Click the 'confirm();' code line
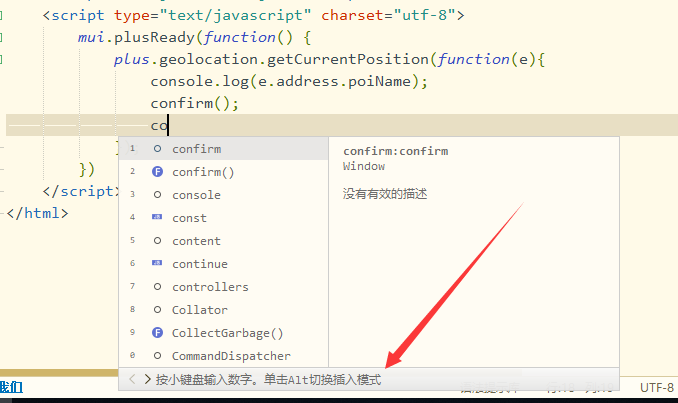Viewport: 678px width, 403px height. 195,104
